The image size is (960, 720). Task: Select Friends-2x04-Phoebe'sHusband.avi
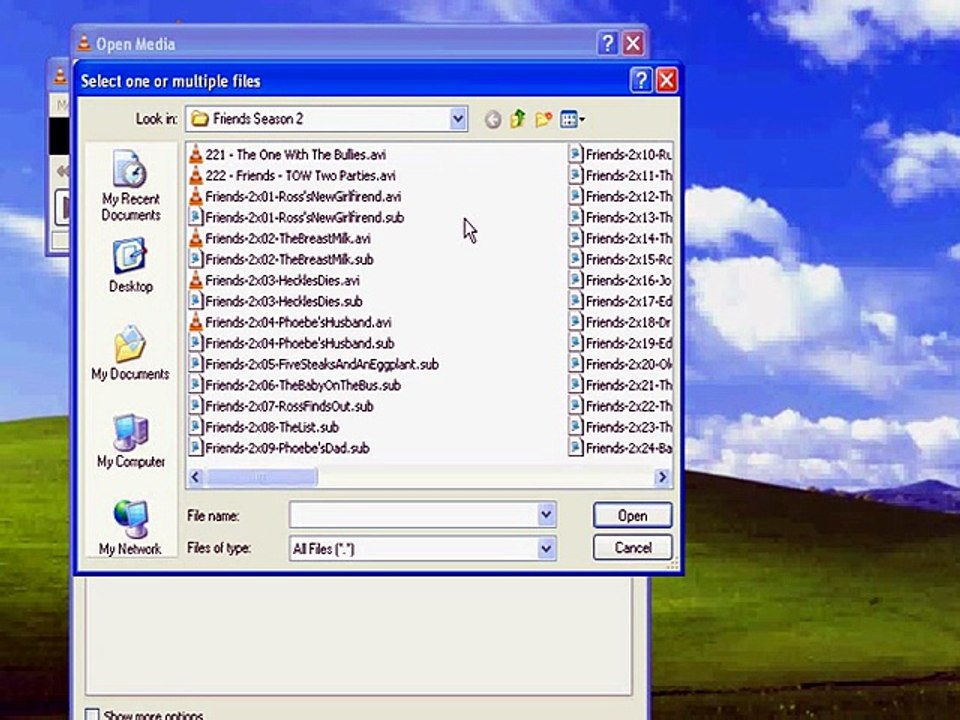click(290, 322)
